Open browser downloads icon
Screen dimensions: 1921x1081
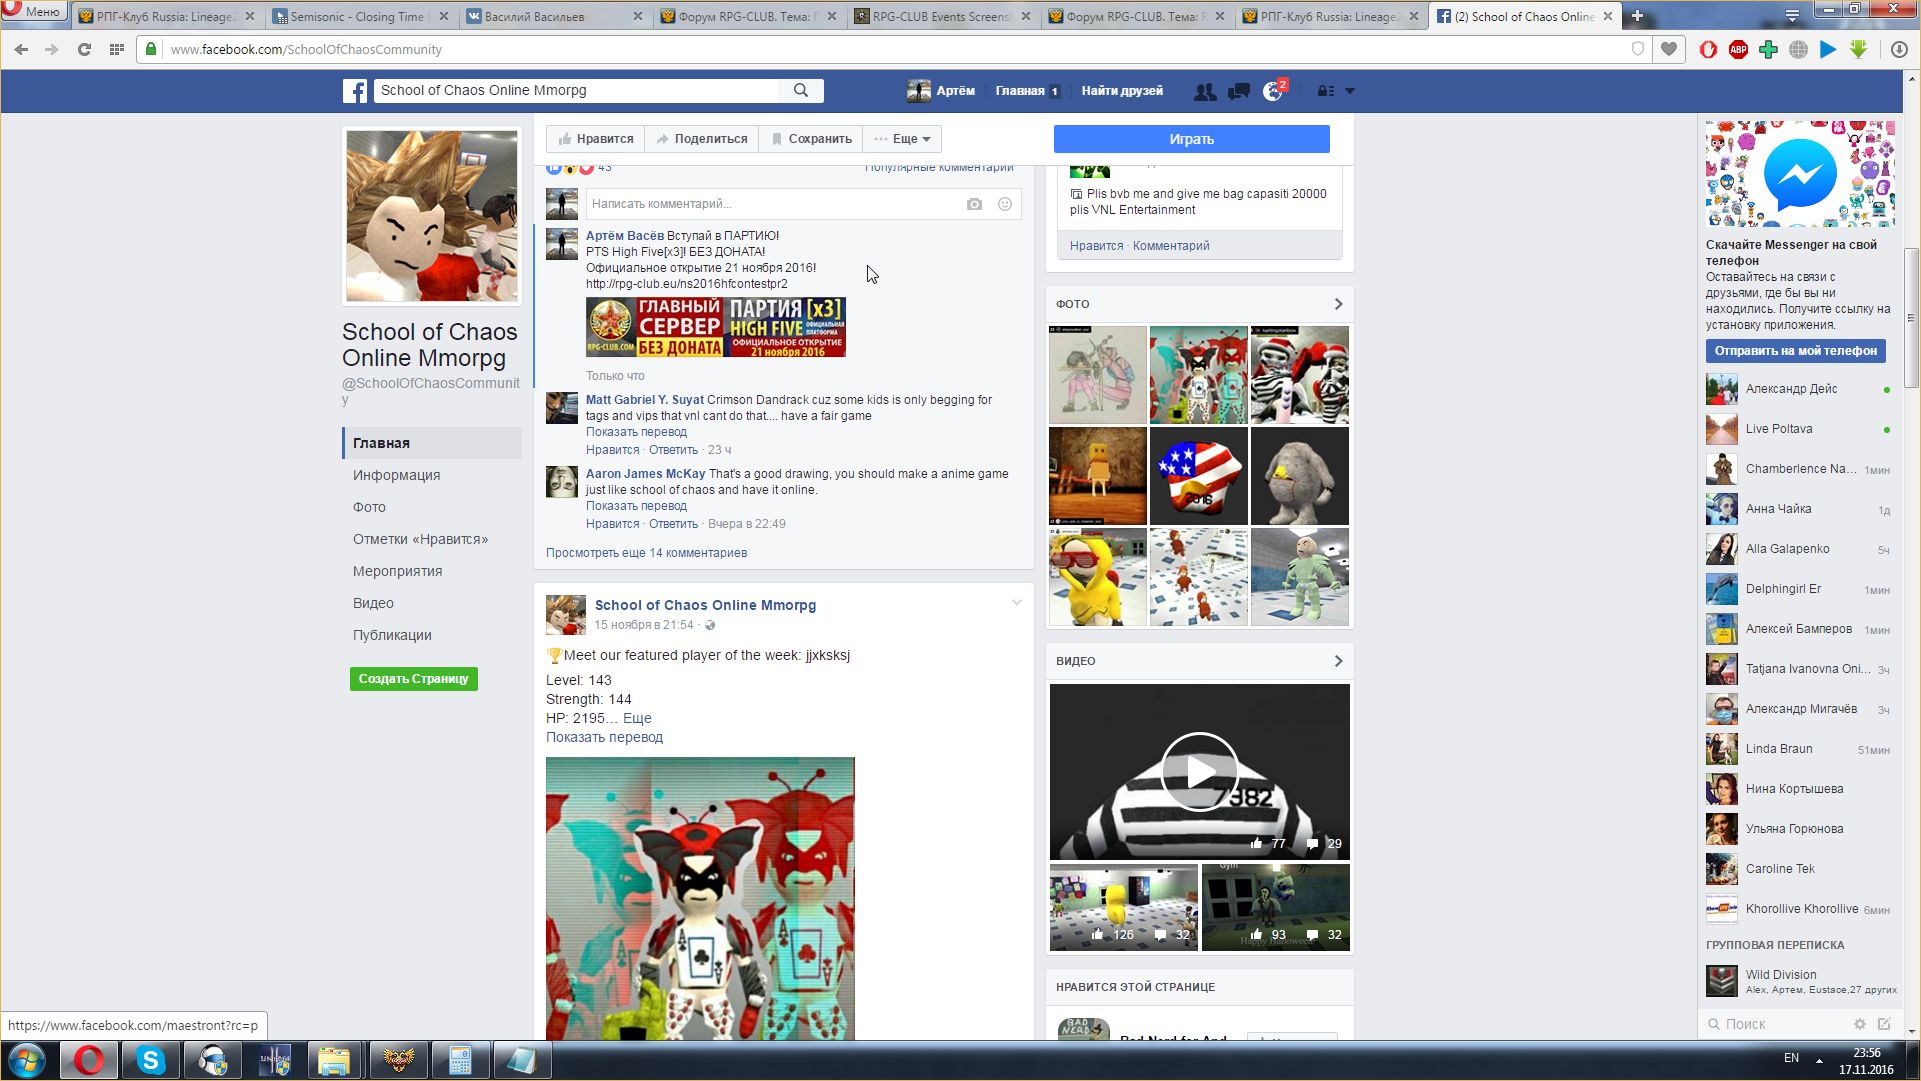pos(1899,49)
